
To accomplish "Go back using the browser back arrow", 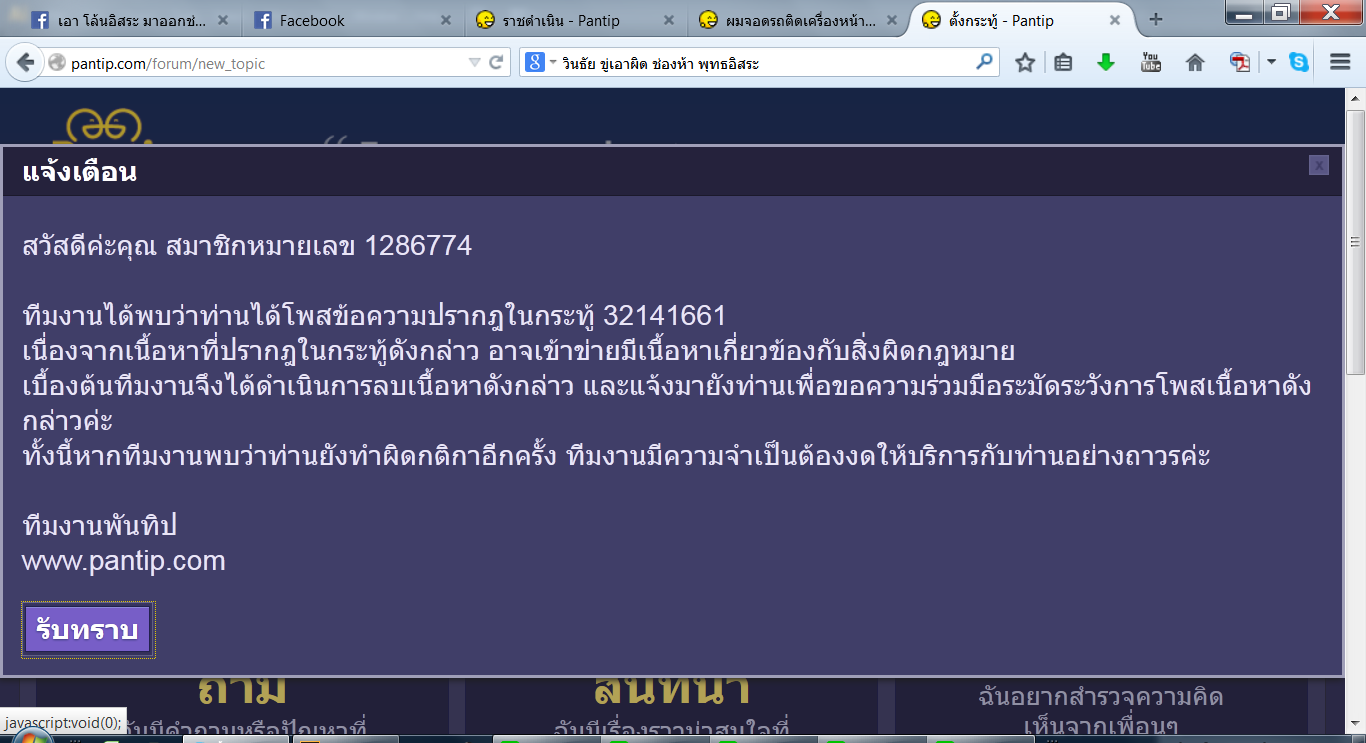I will point(25,62).
